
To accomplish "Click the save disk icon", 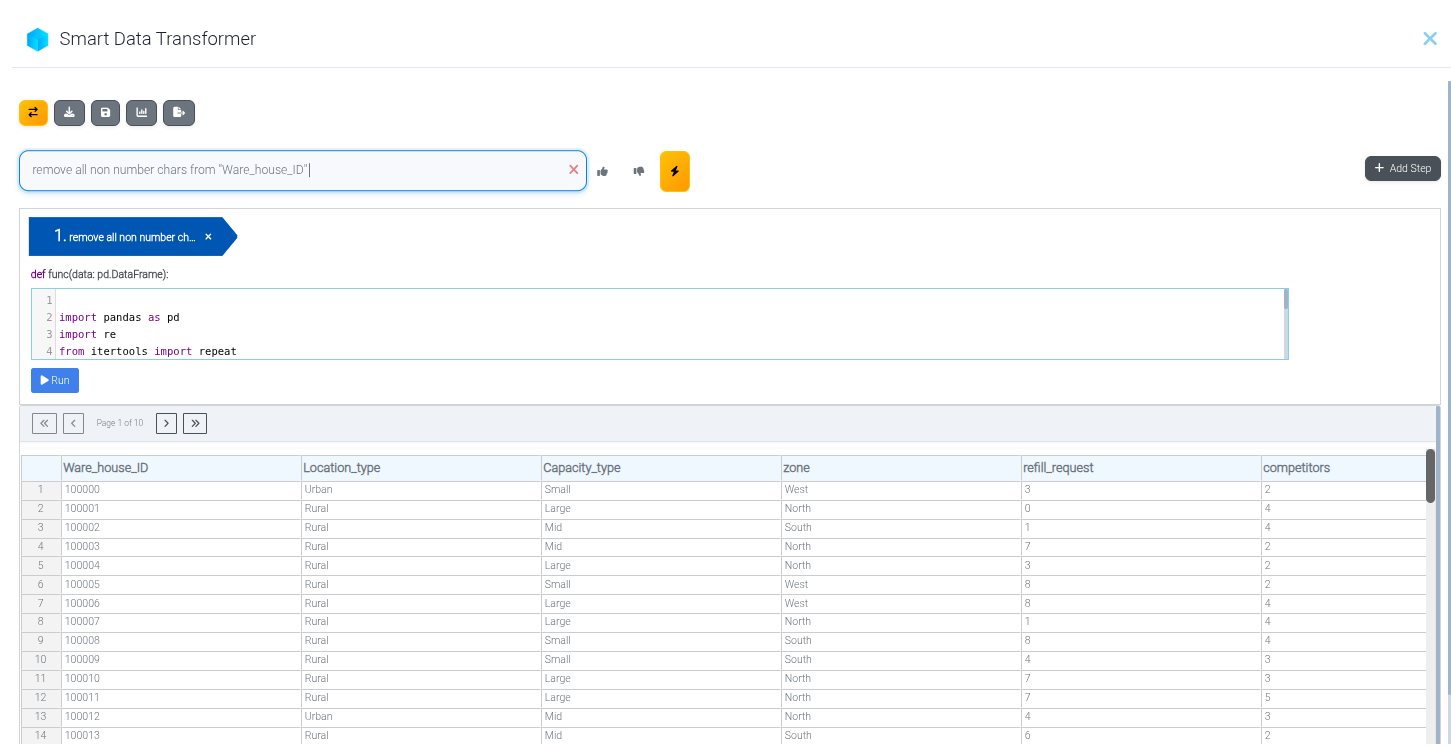I will coord(105,113).
